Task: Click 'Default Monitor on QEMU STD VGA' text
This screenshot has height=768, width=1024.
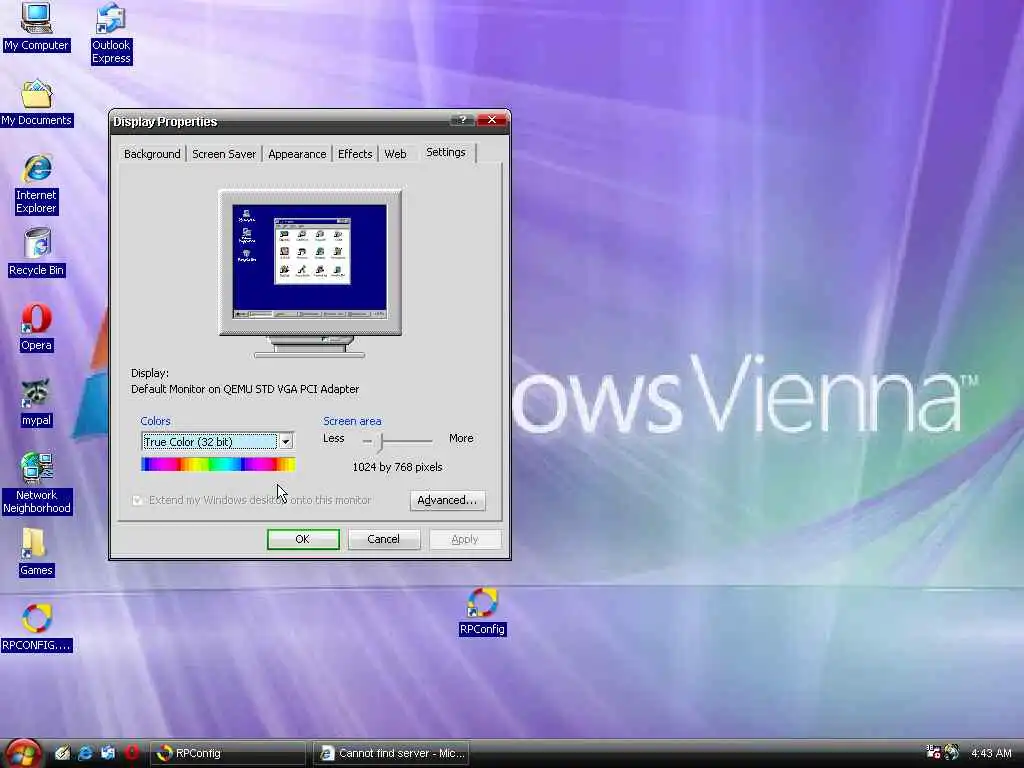Action: coord(245,389)
